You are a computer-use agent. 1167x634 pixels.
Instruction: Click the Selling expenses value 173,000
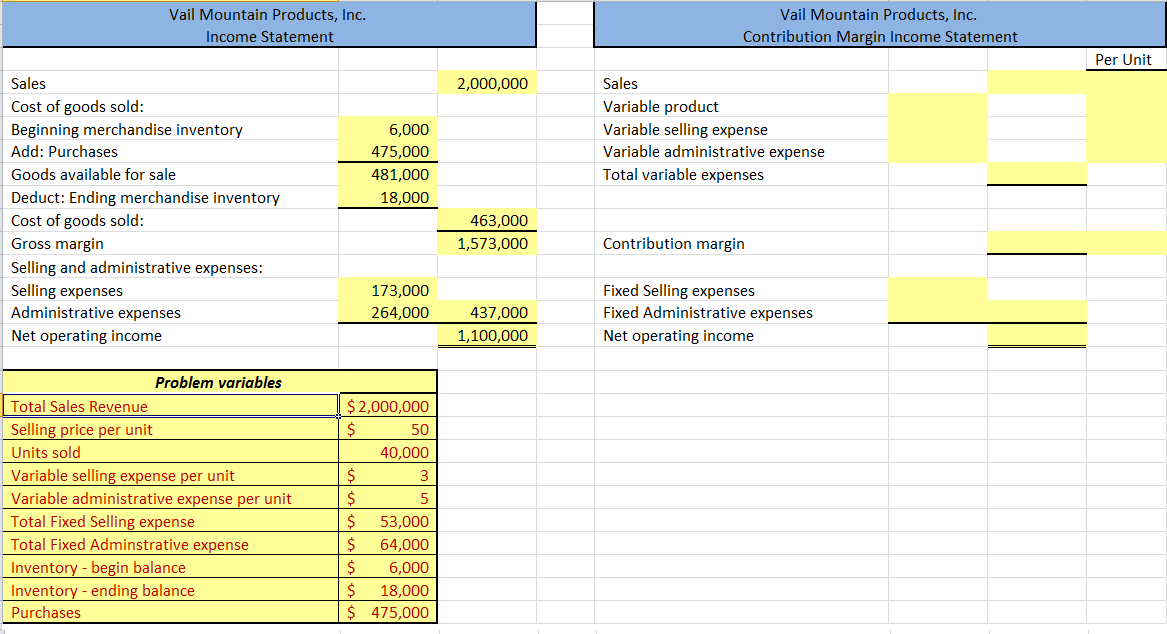(388, 290)
